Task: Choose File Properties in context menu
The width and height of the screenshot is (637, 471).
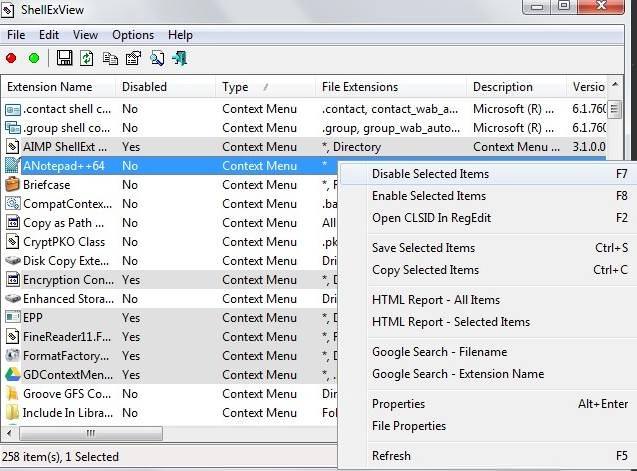Action: pyautogui.click(x=487, y=426)
